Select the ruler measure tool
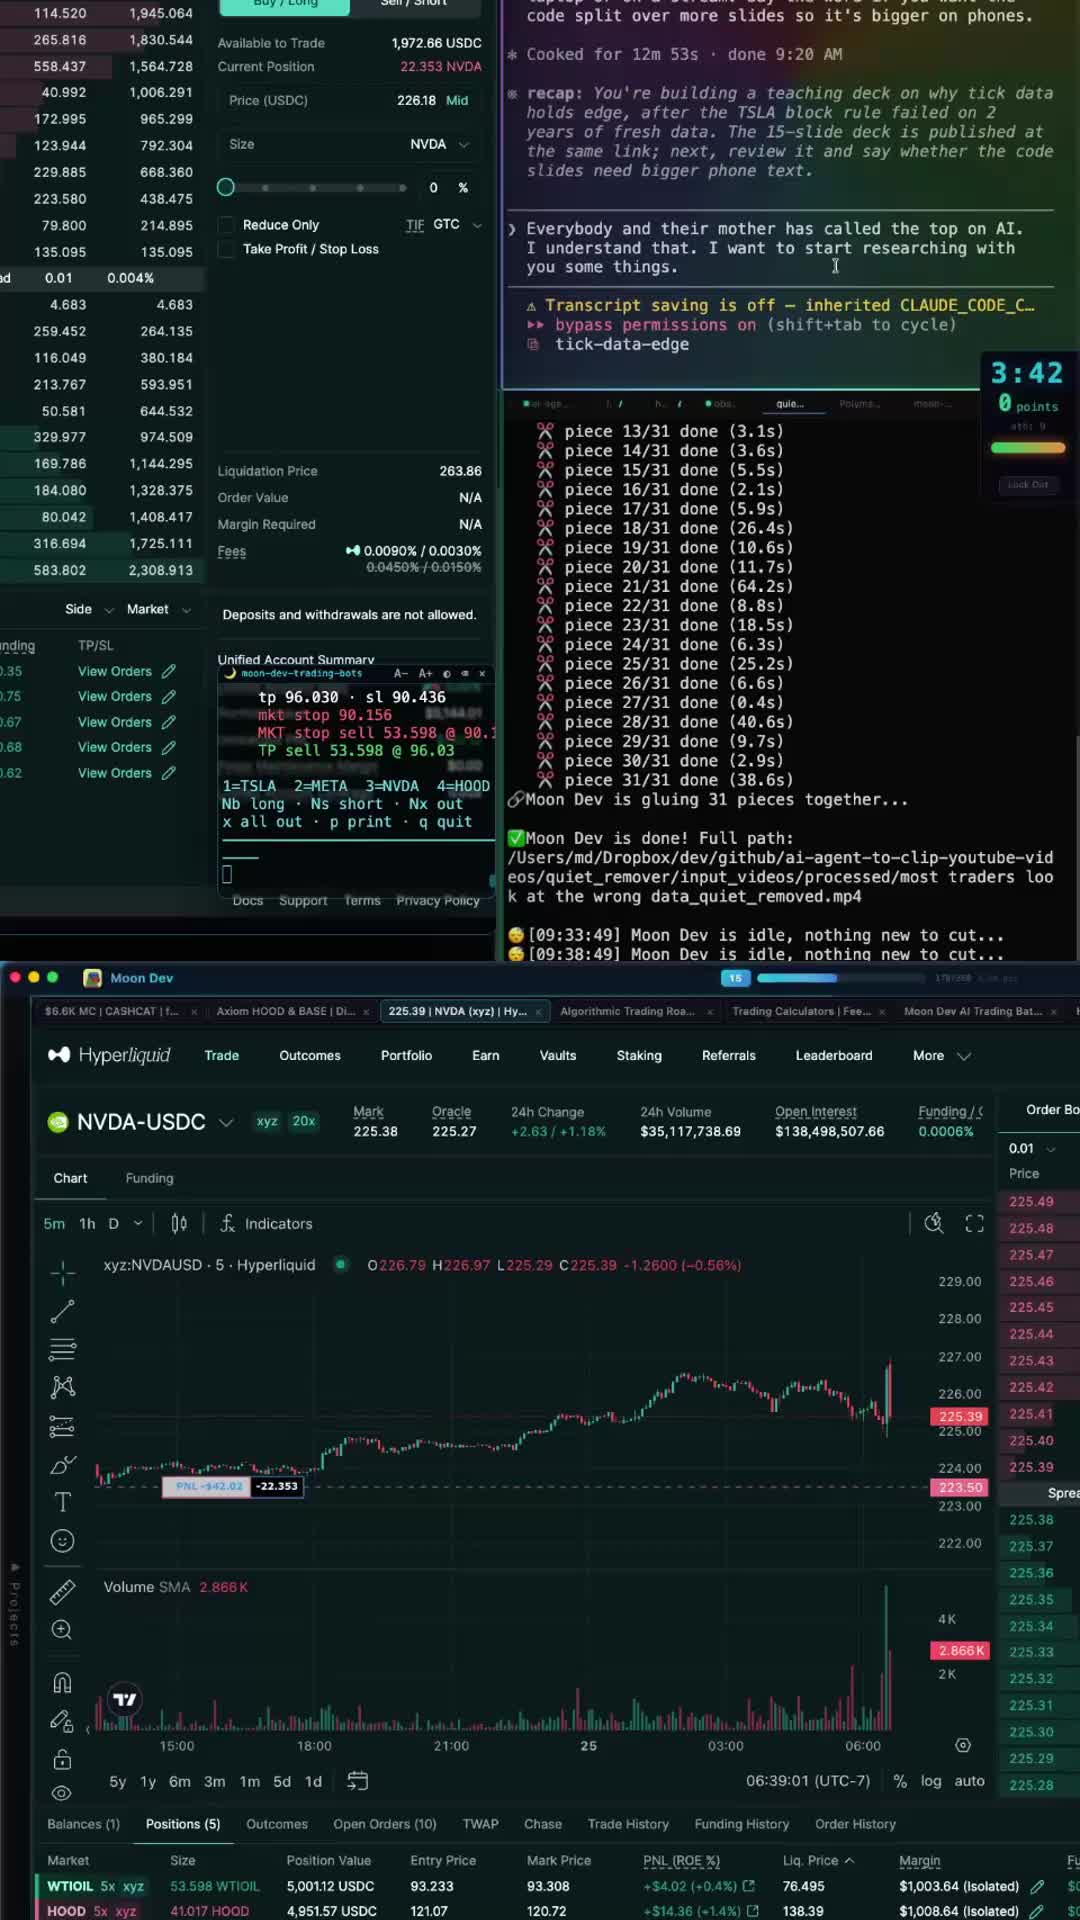This screenshot has height=1920, width=1080. click(x=62, y=1591)
